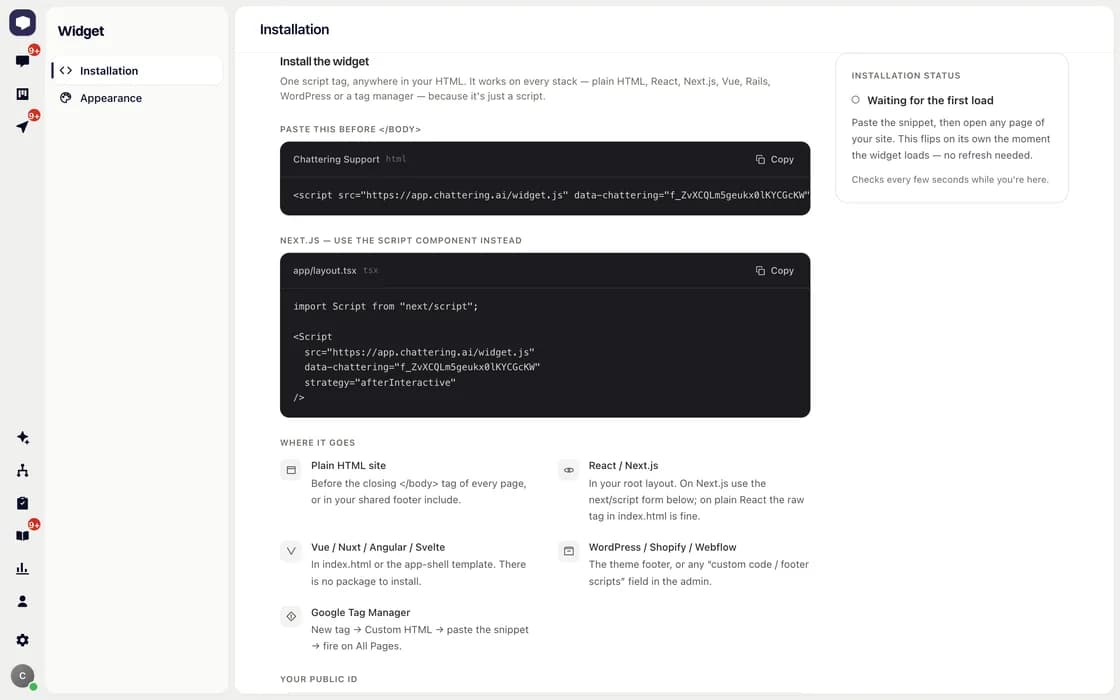Click the 'INSTALLATION STATUS' label
1120x700 pixels.
click(906, 76)
